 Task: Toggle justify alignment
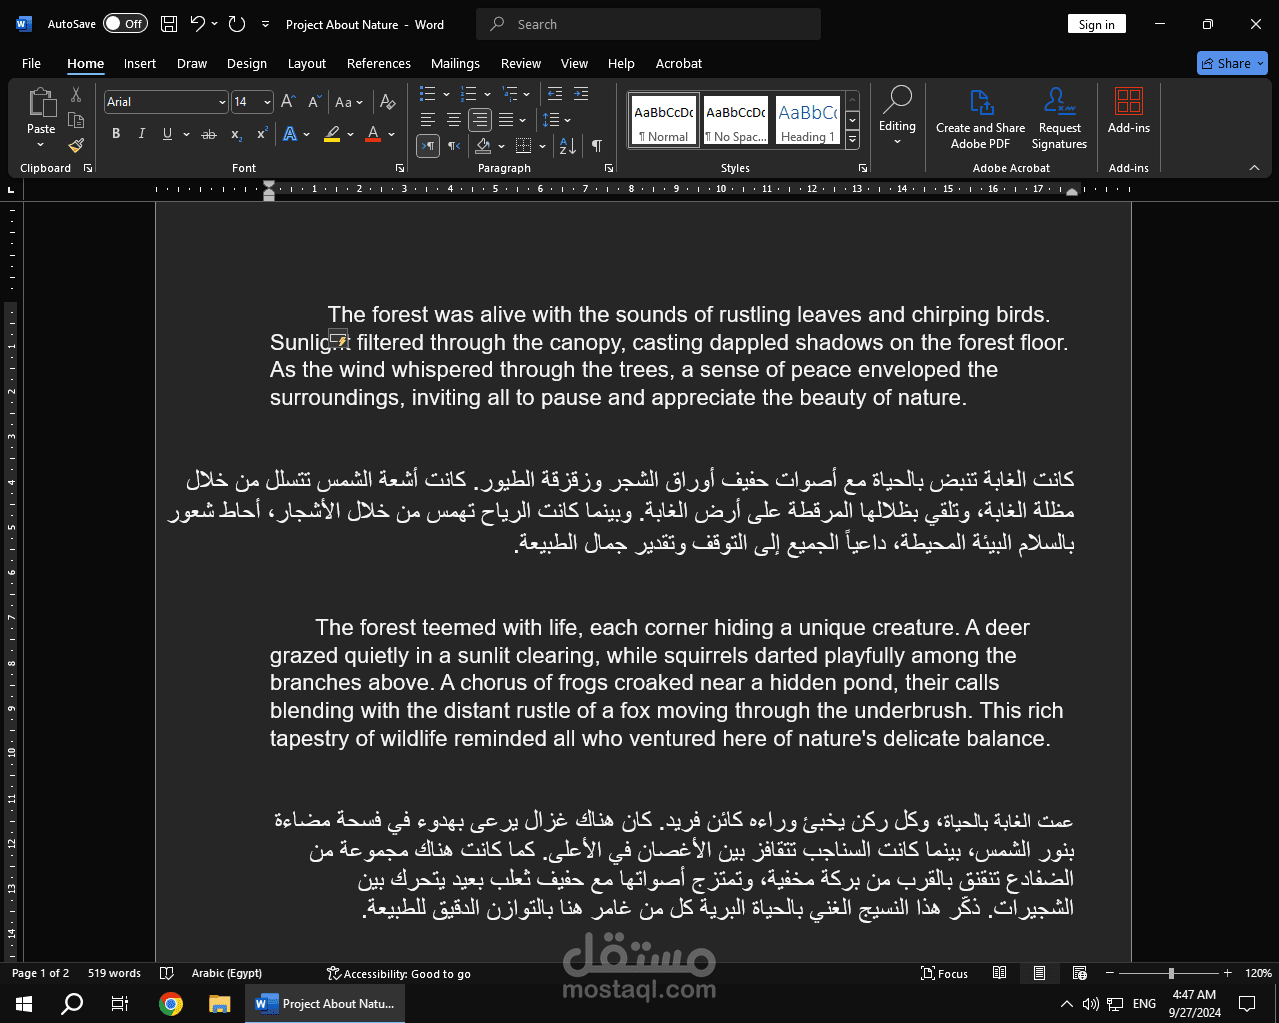(x=506, y=120)
